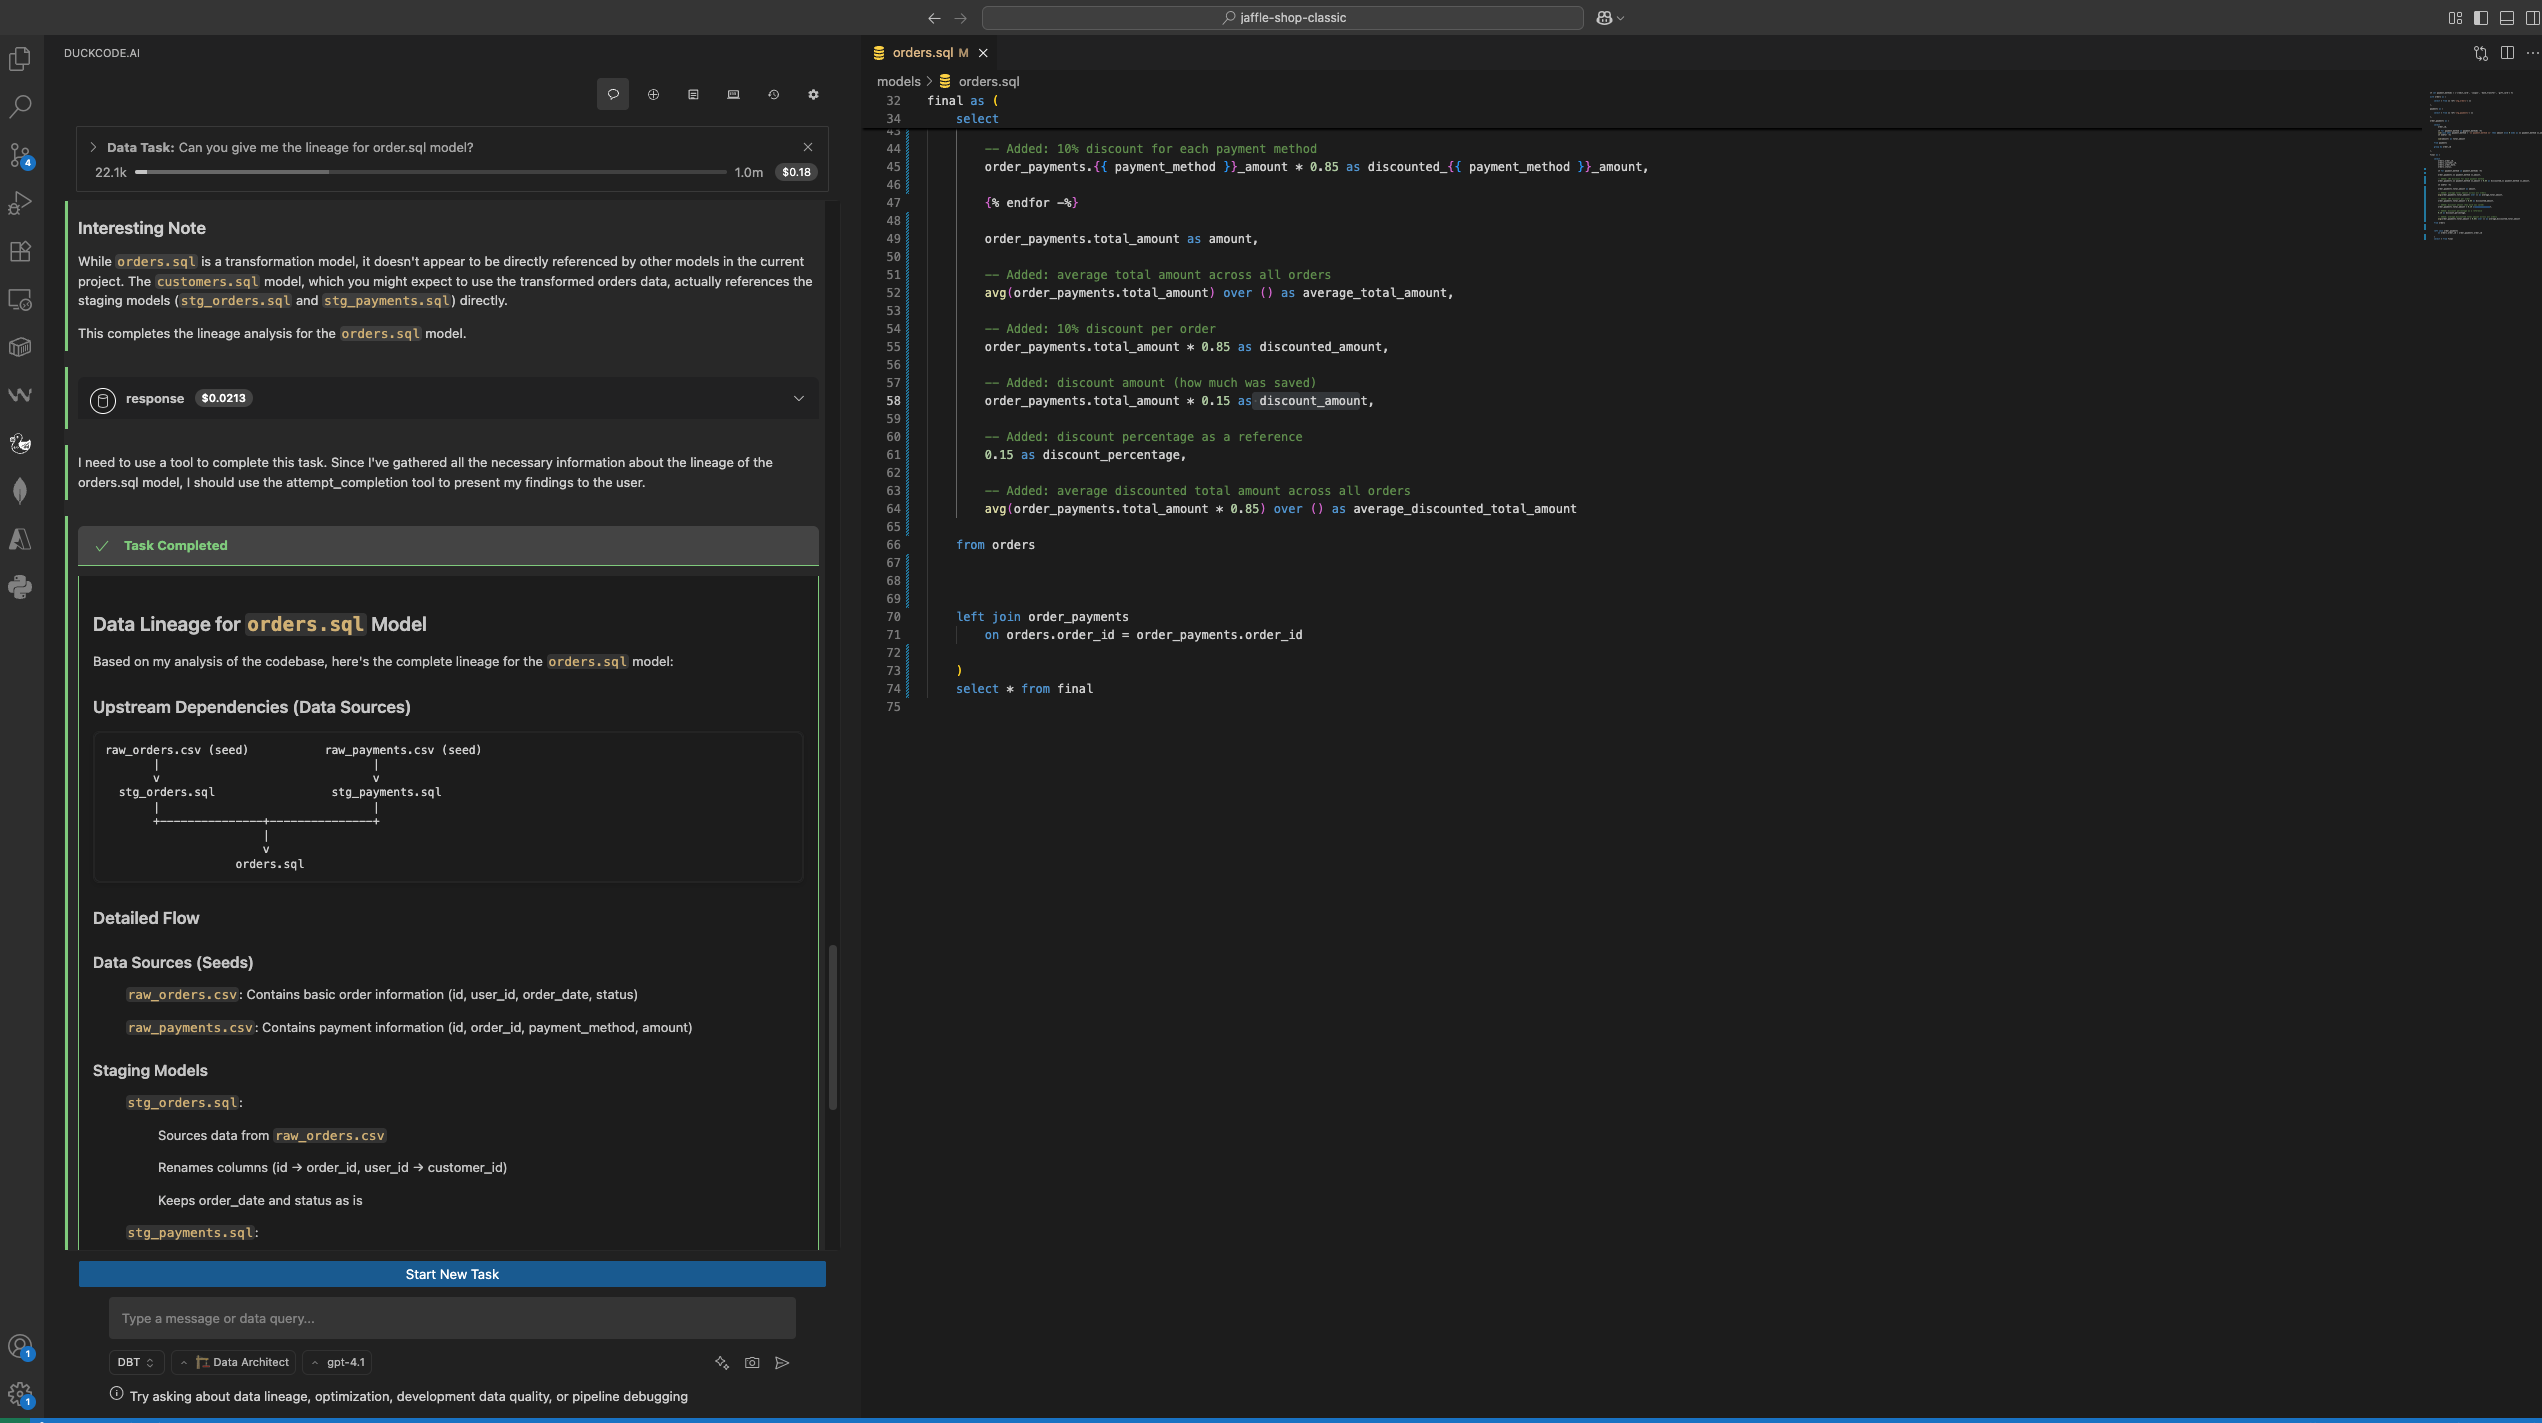Toggle the secondary side bar
2542x1423 pixels.
click(2532, 18)
